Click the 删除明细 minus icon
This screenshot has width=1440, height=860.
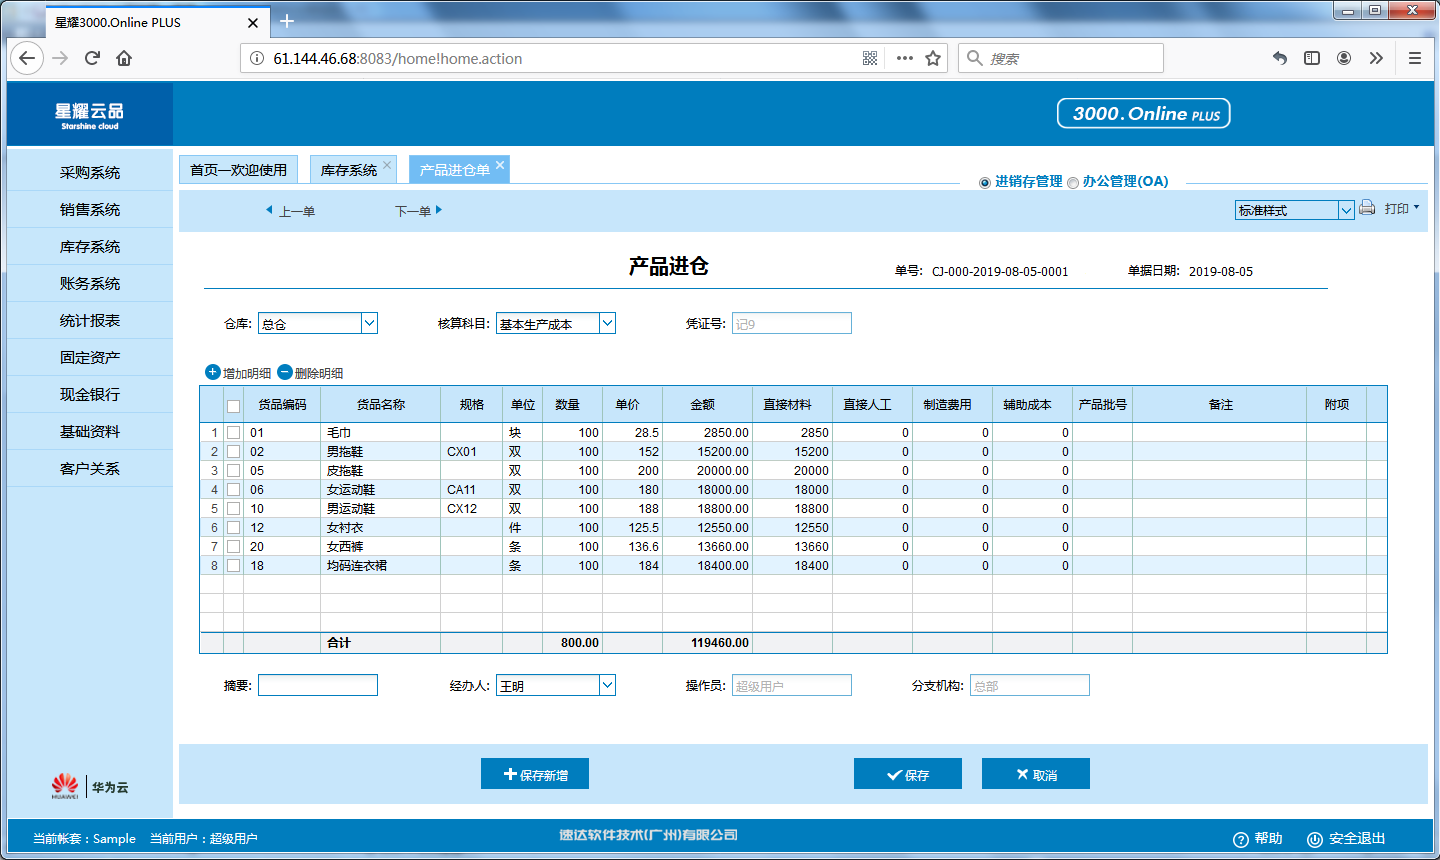point(284,372)
